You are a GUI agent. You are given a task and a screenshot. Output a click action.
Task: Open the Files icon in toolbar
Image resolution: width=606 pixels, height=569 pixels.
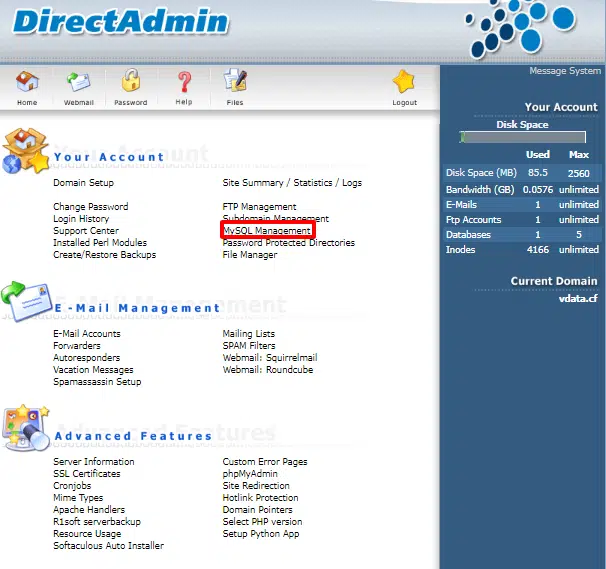tap(235, 80)
